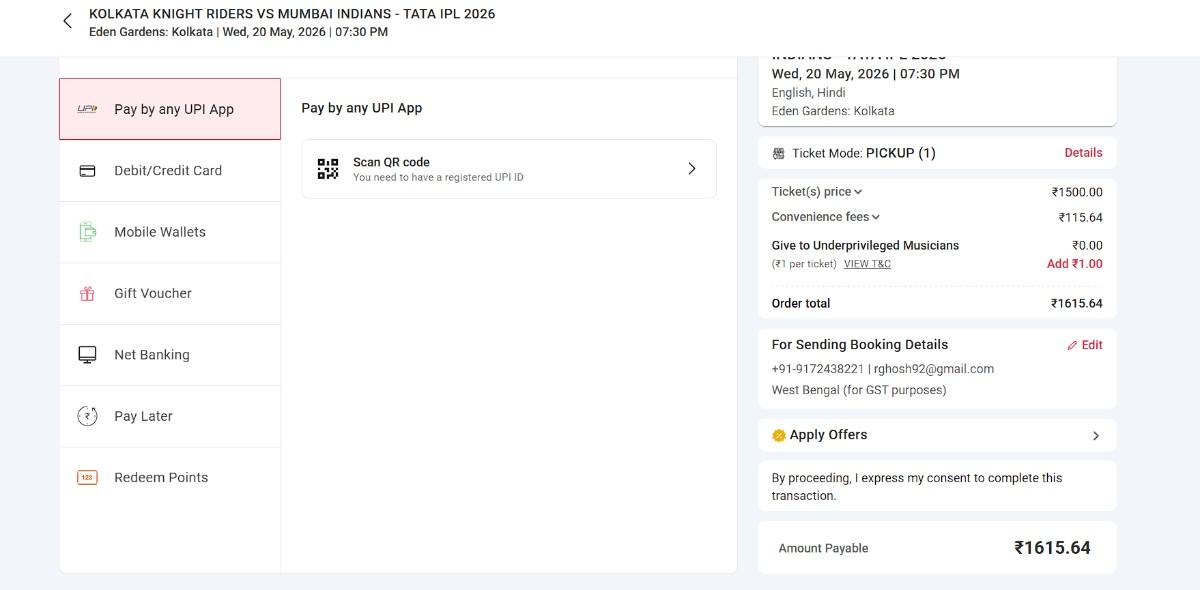This screenshot has width=1200, height=590.
Task: Click the Gift Voucher present icon
Action: point(87,294)
